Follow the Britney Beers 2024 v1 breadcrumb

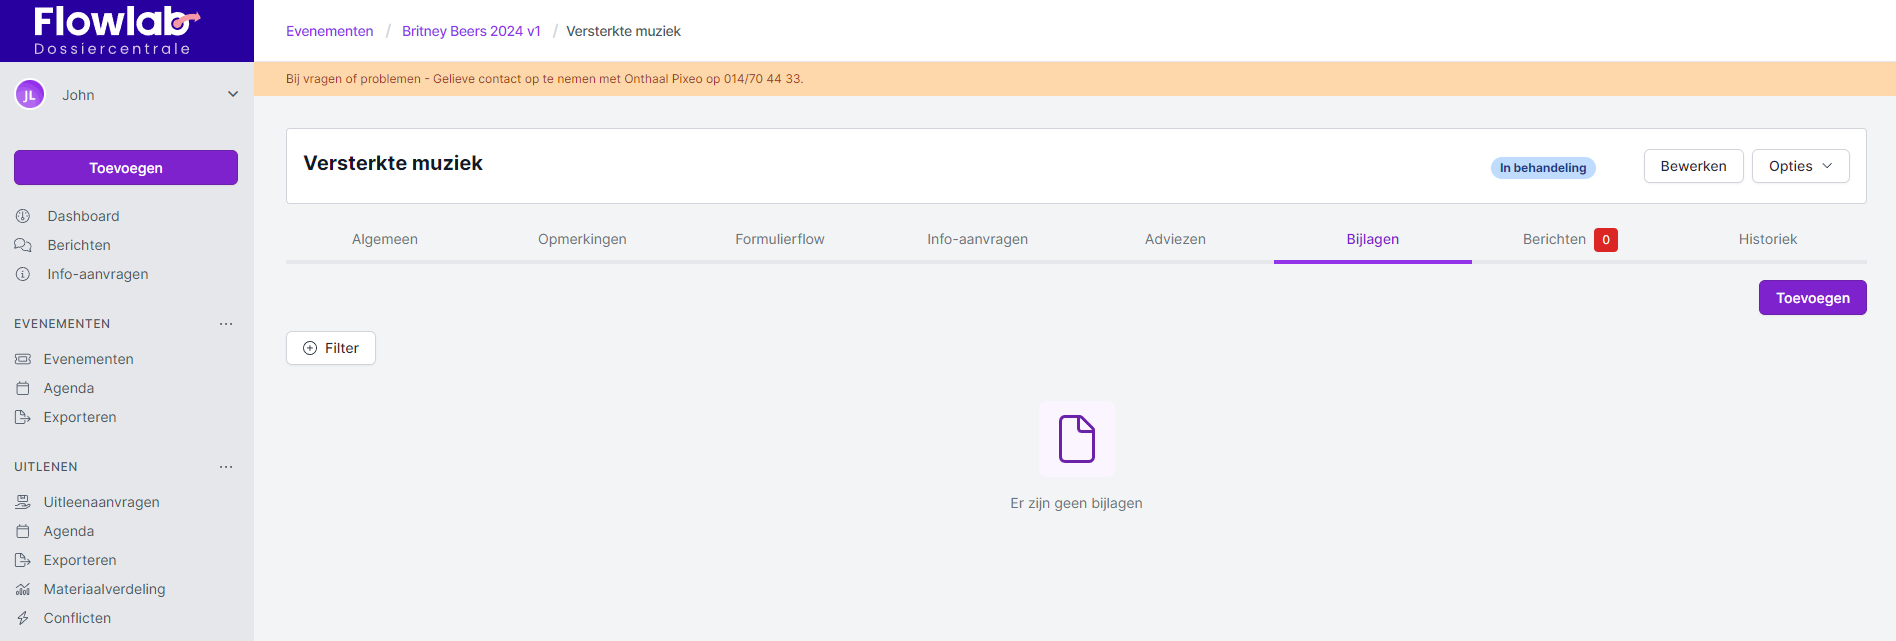click(x=471, y=31)
